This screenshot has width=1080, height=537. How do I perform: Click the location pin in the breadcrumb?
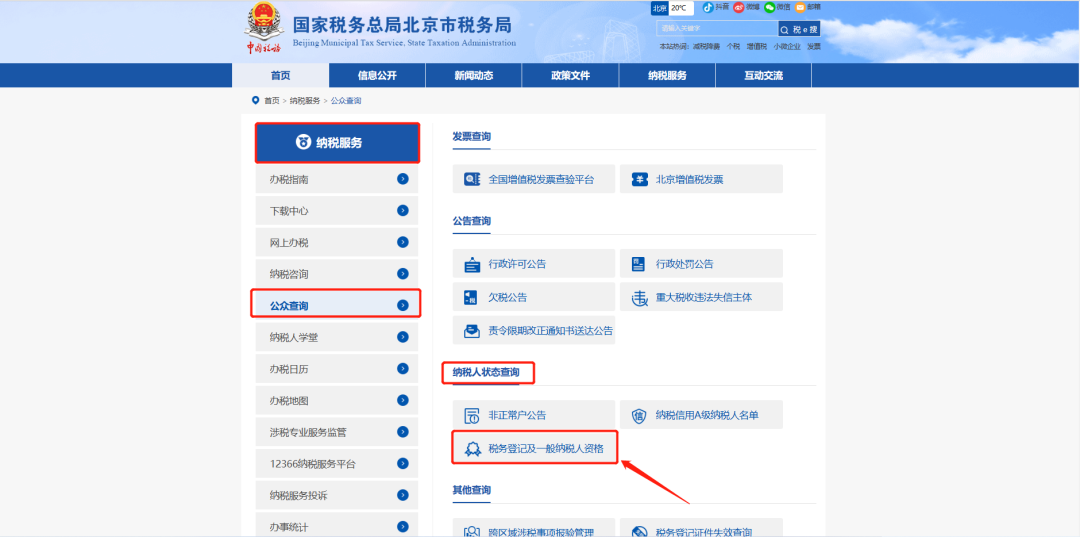(256, 101)
